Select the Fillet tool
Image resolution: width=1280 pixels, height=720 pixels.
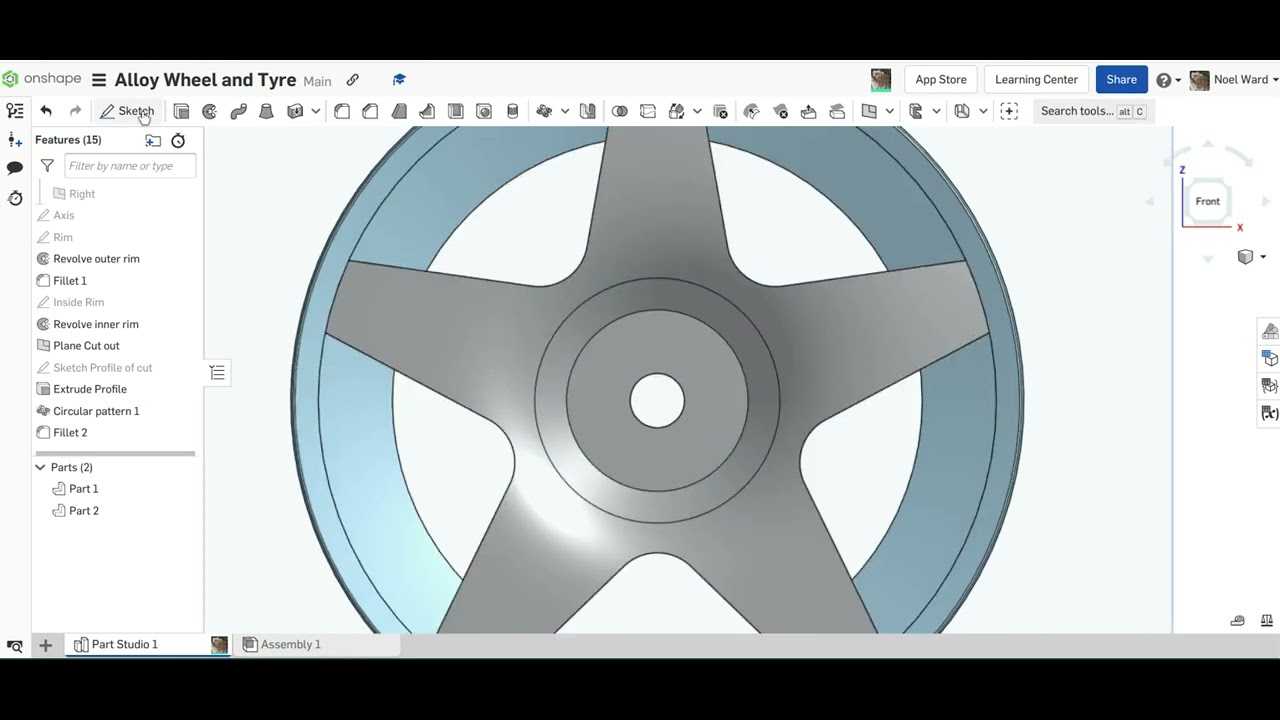[x=342, y=111]
